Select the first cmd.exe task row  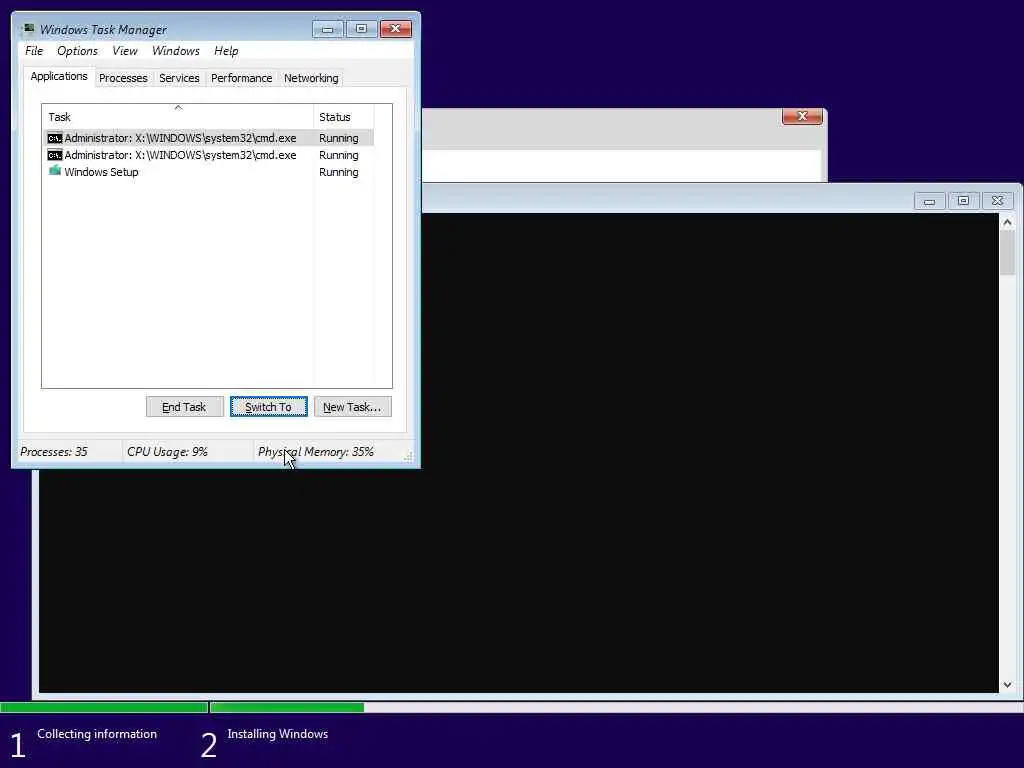click(209, 138)
